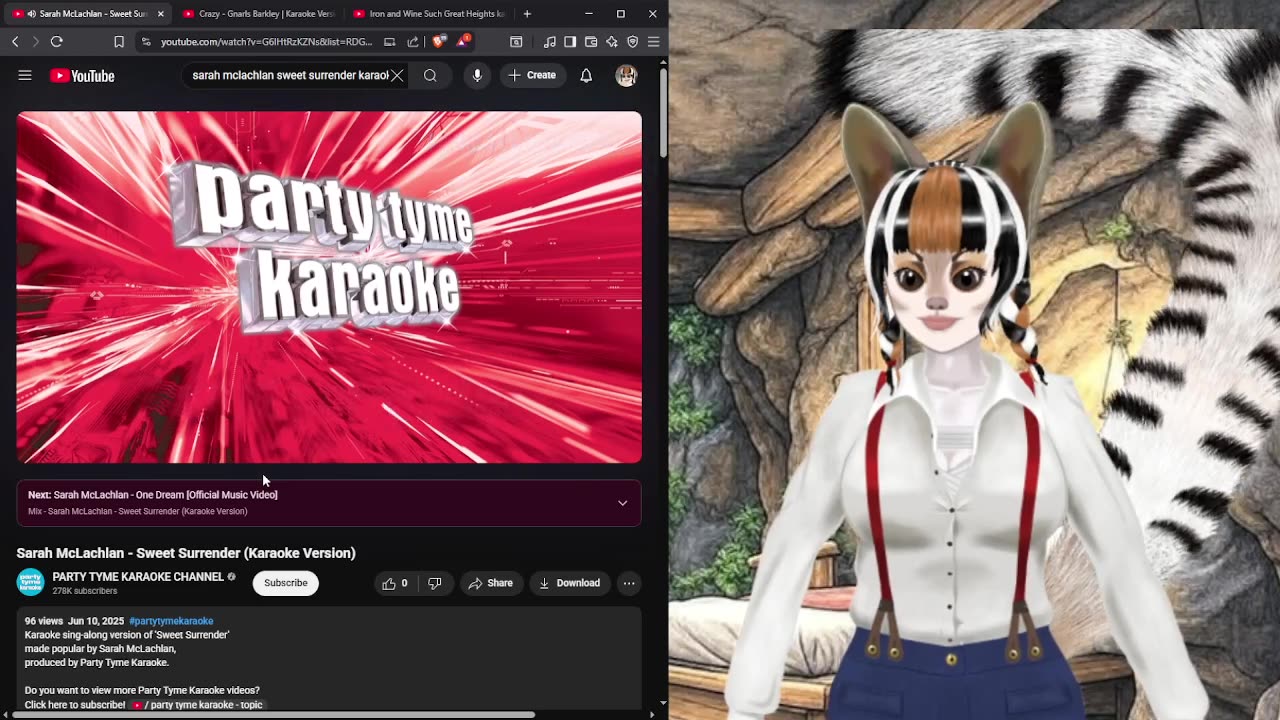Click the video title 'Sweet Surrender (Karaoke Version)'
1280x720 pixels.
[186, 553]
